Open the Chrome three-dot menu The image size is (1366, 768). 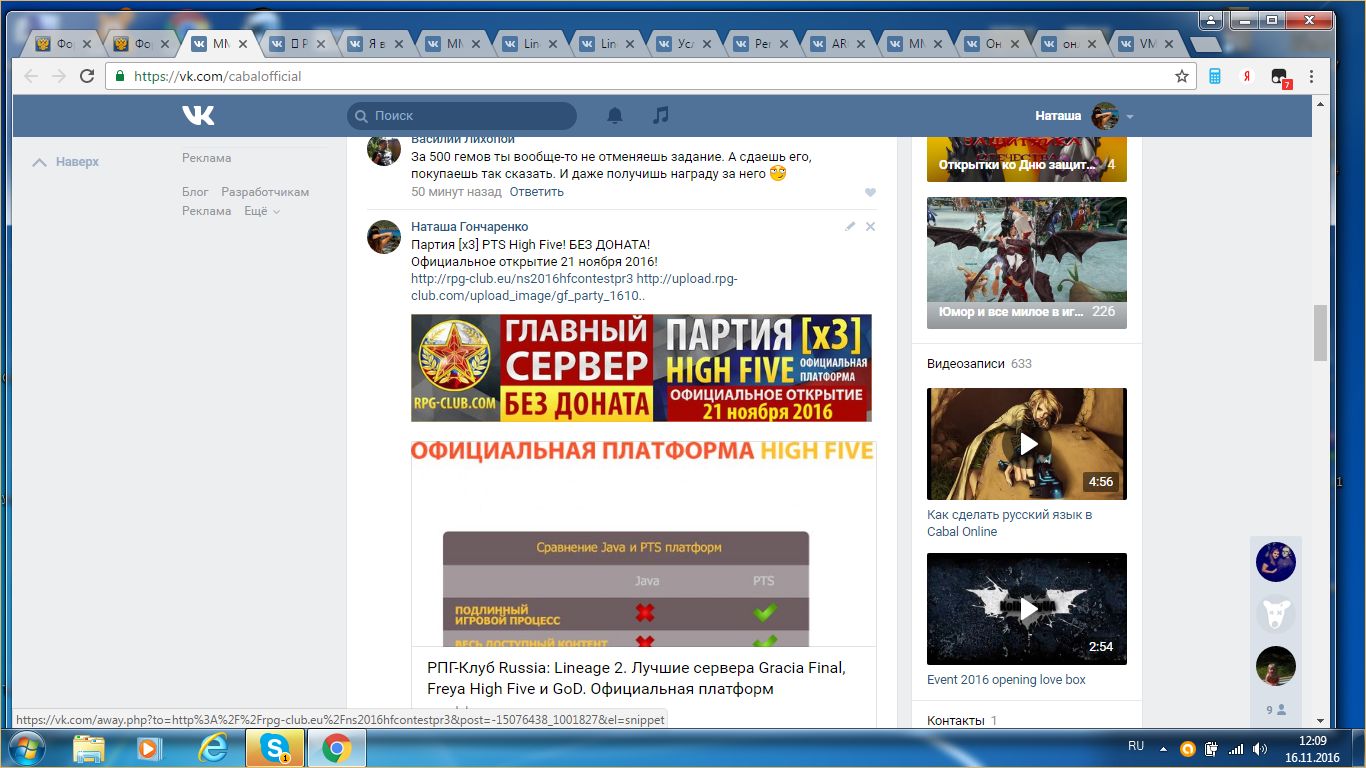point(1311,76)
